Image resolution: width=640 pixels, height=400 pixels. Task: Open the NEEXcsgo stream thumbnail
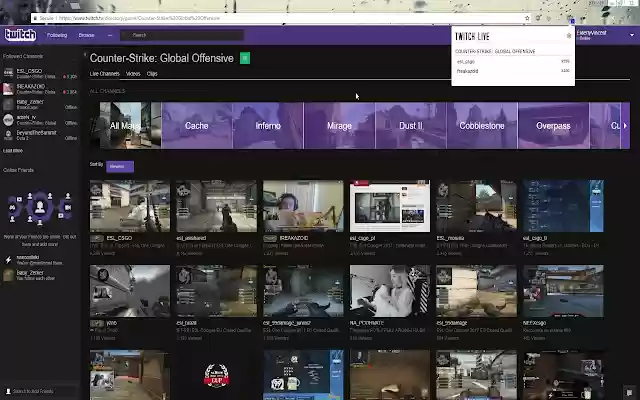click(x=563, y=291)
